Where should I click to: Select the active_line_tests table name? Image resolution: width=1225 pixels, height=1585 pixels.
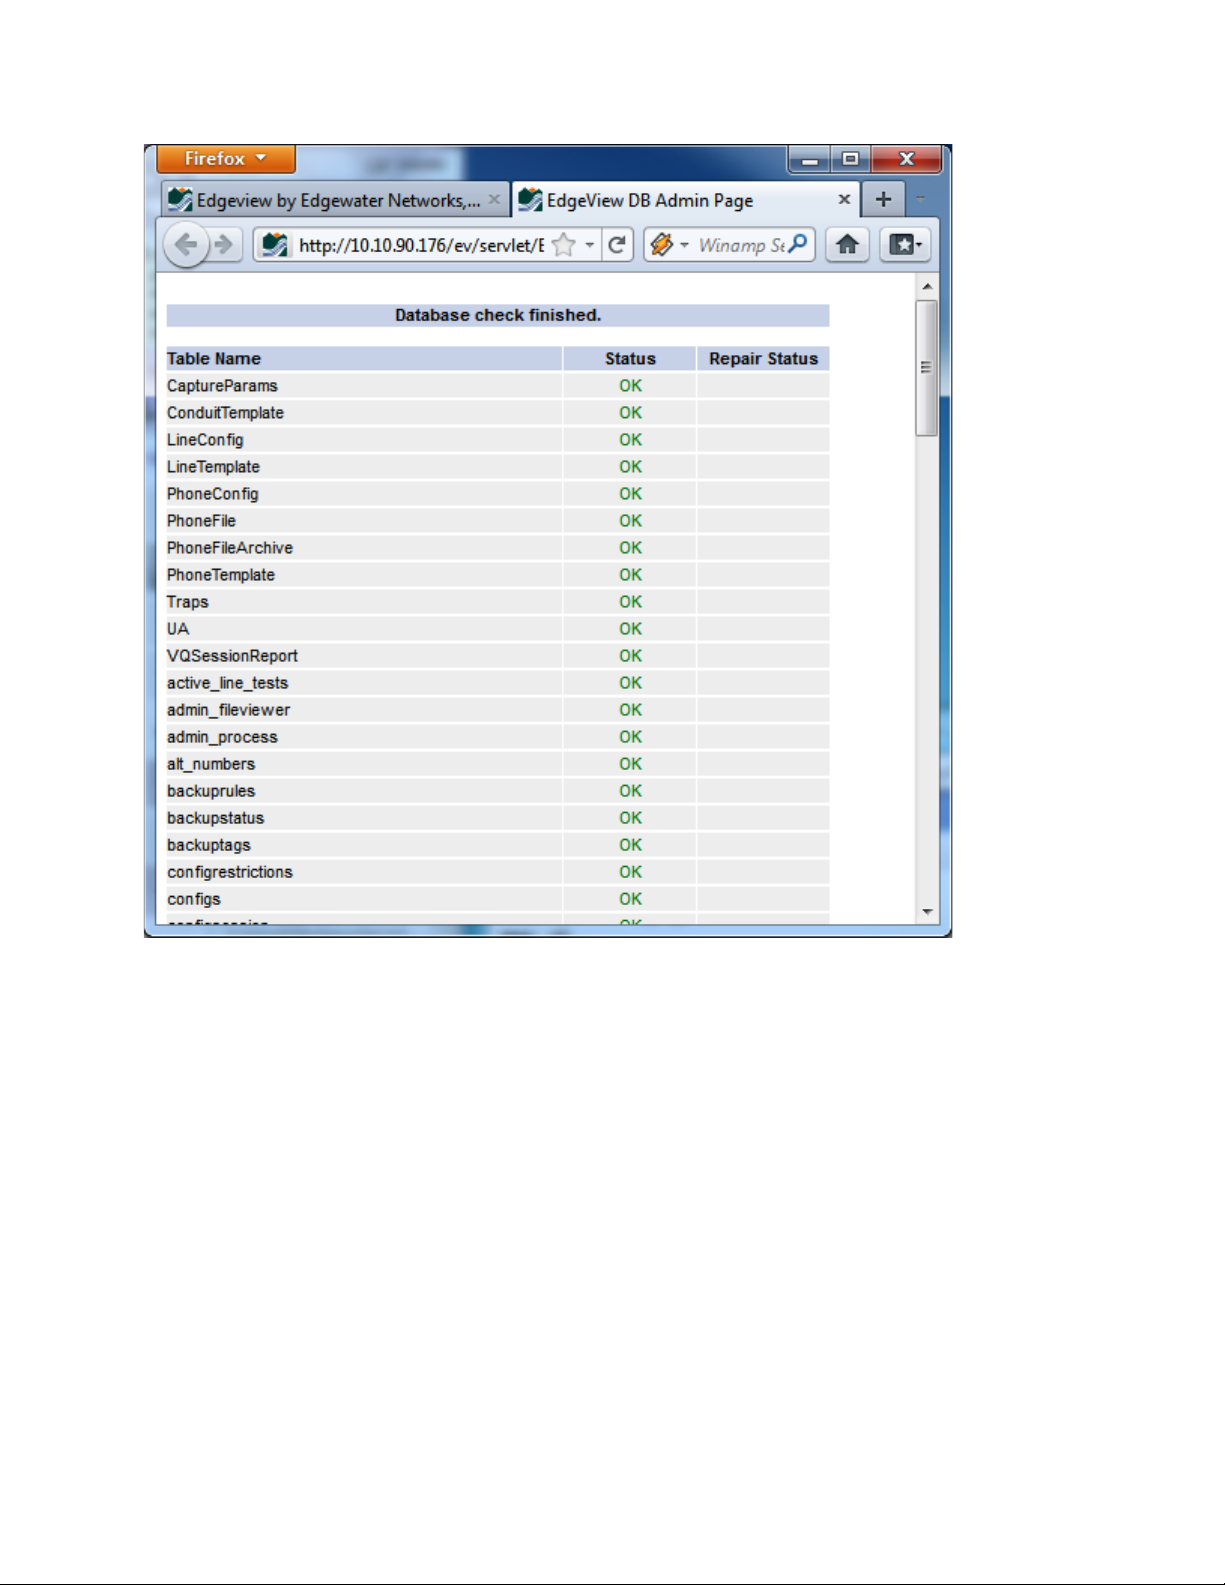click(x=227, y=683)
